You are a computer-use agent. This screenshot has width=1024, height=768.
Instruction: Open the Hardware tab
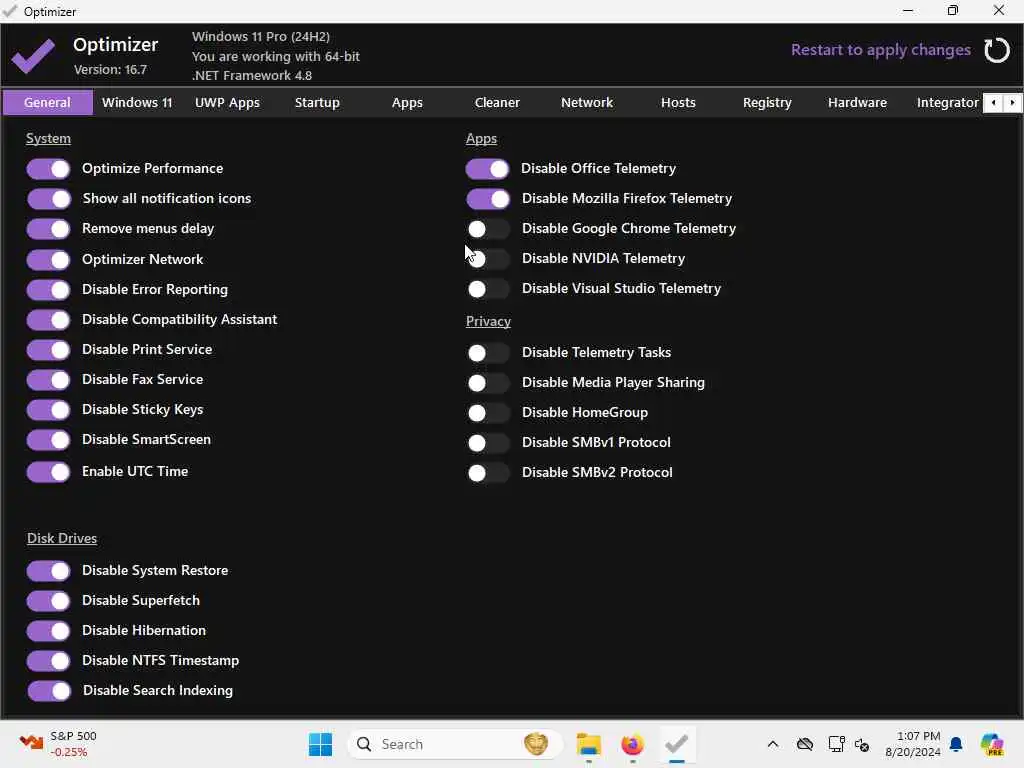tap(857, 103)
